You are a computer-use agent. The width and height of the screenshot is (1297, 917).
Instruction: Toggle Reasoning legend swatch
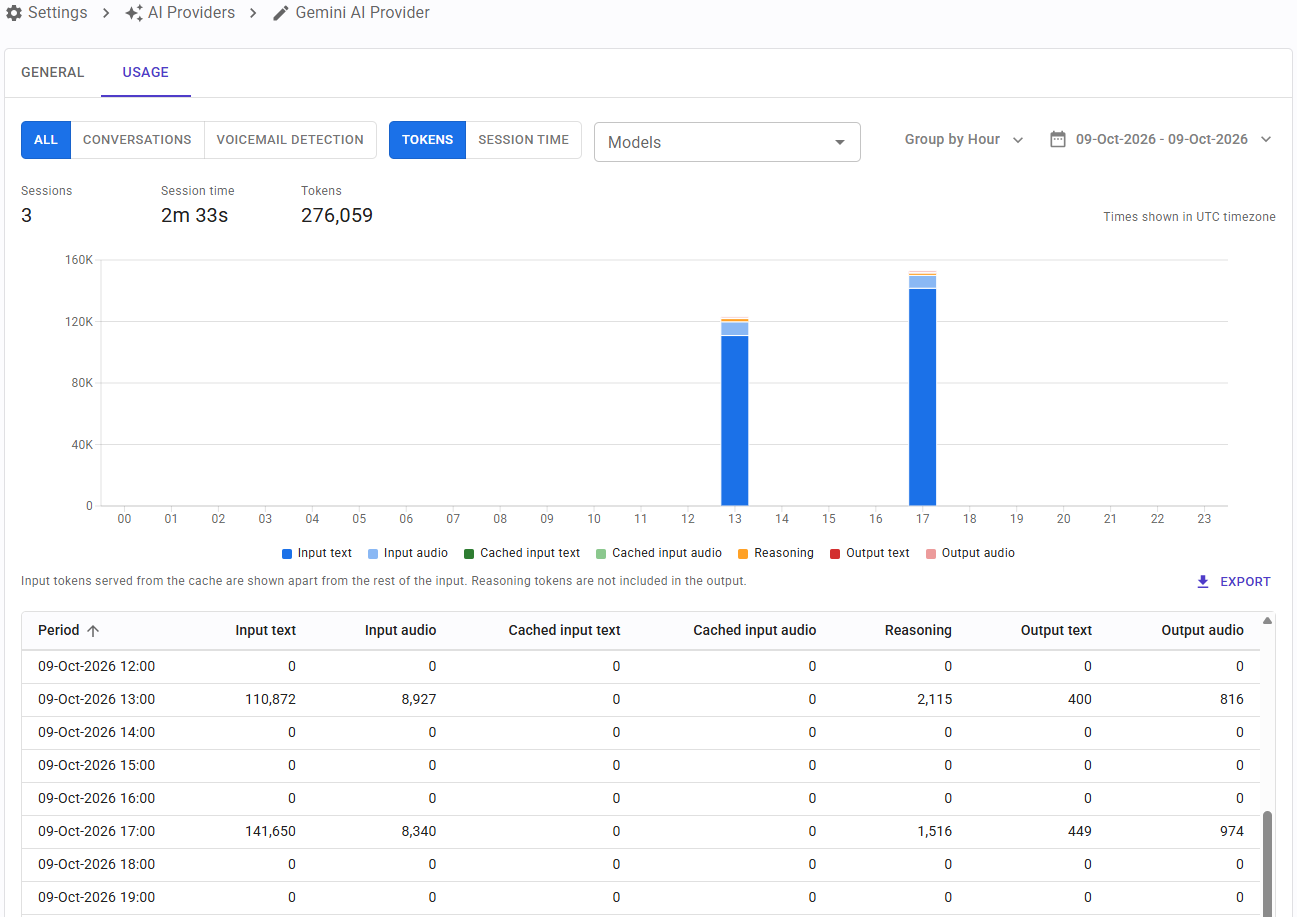[x=744, y=554]
